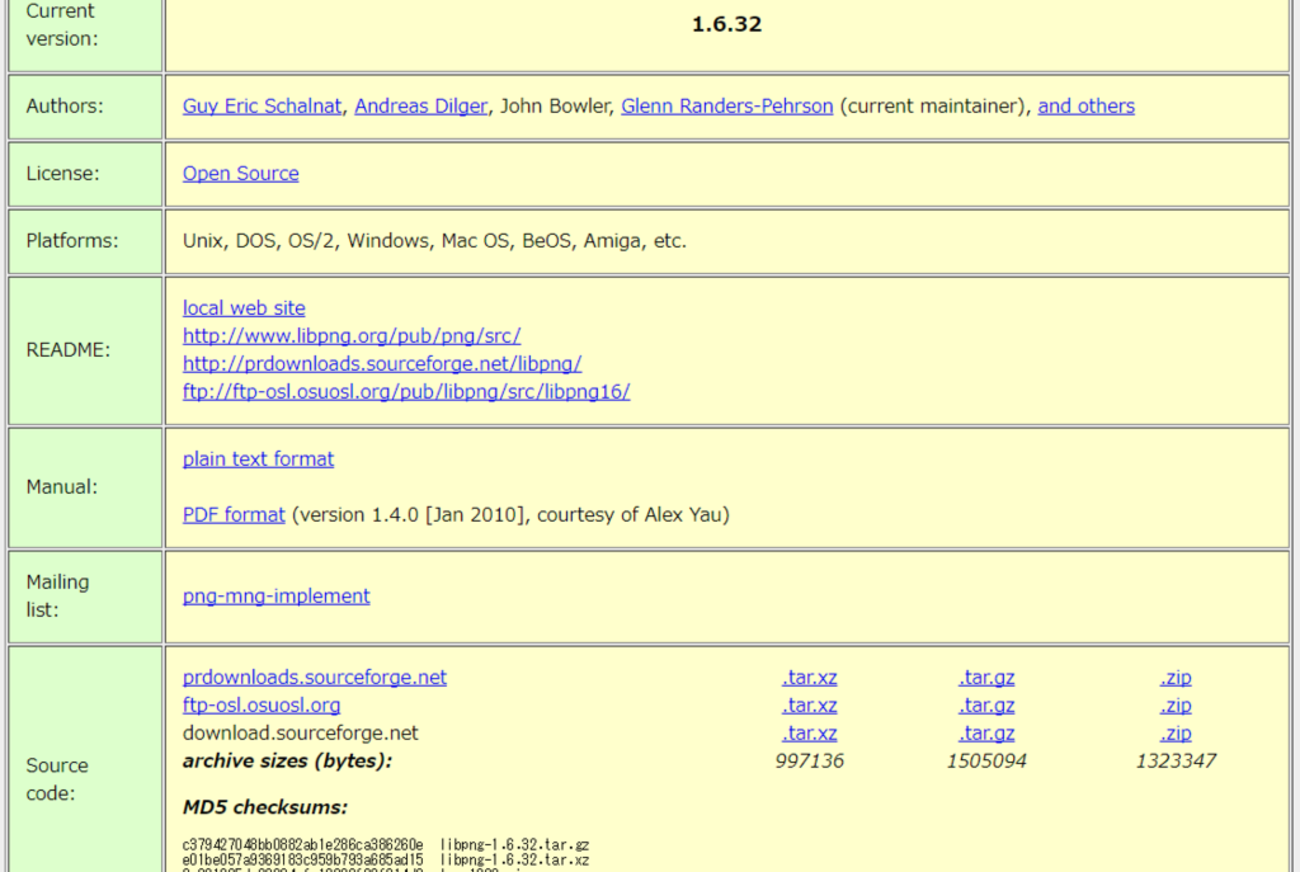Click the author name John Bowler
Image resolution: width=1300 pixels, height=872 pixels.
click(554, 106)
